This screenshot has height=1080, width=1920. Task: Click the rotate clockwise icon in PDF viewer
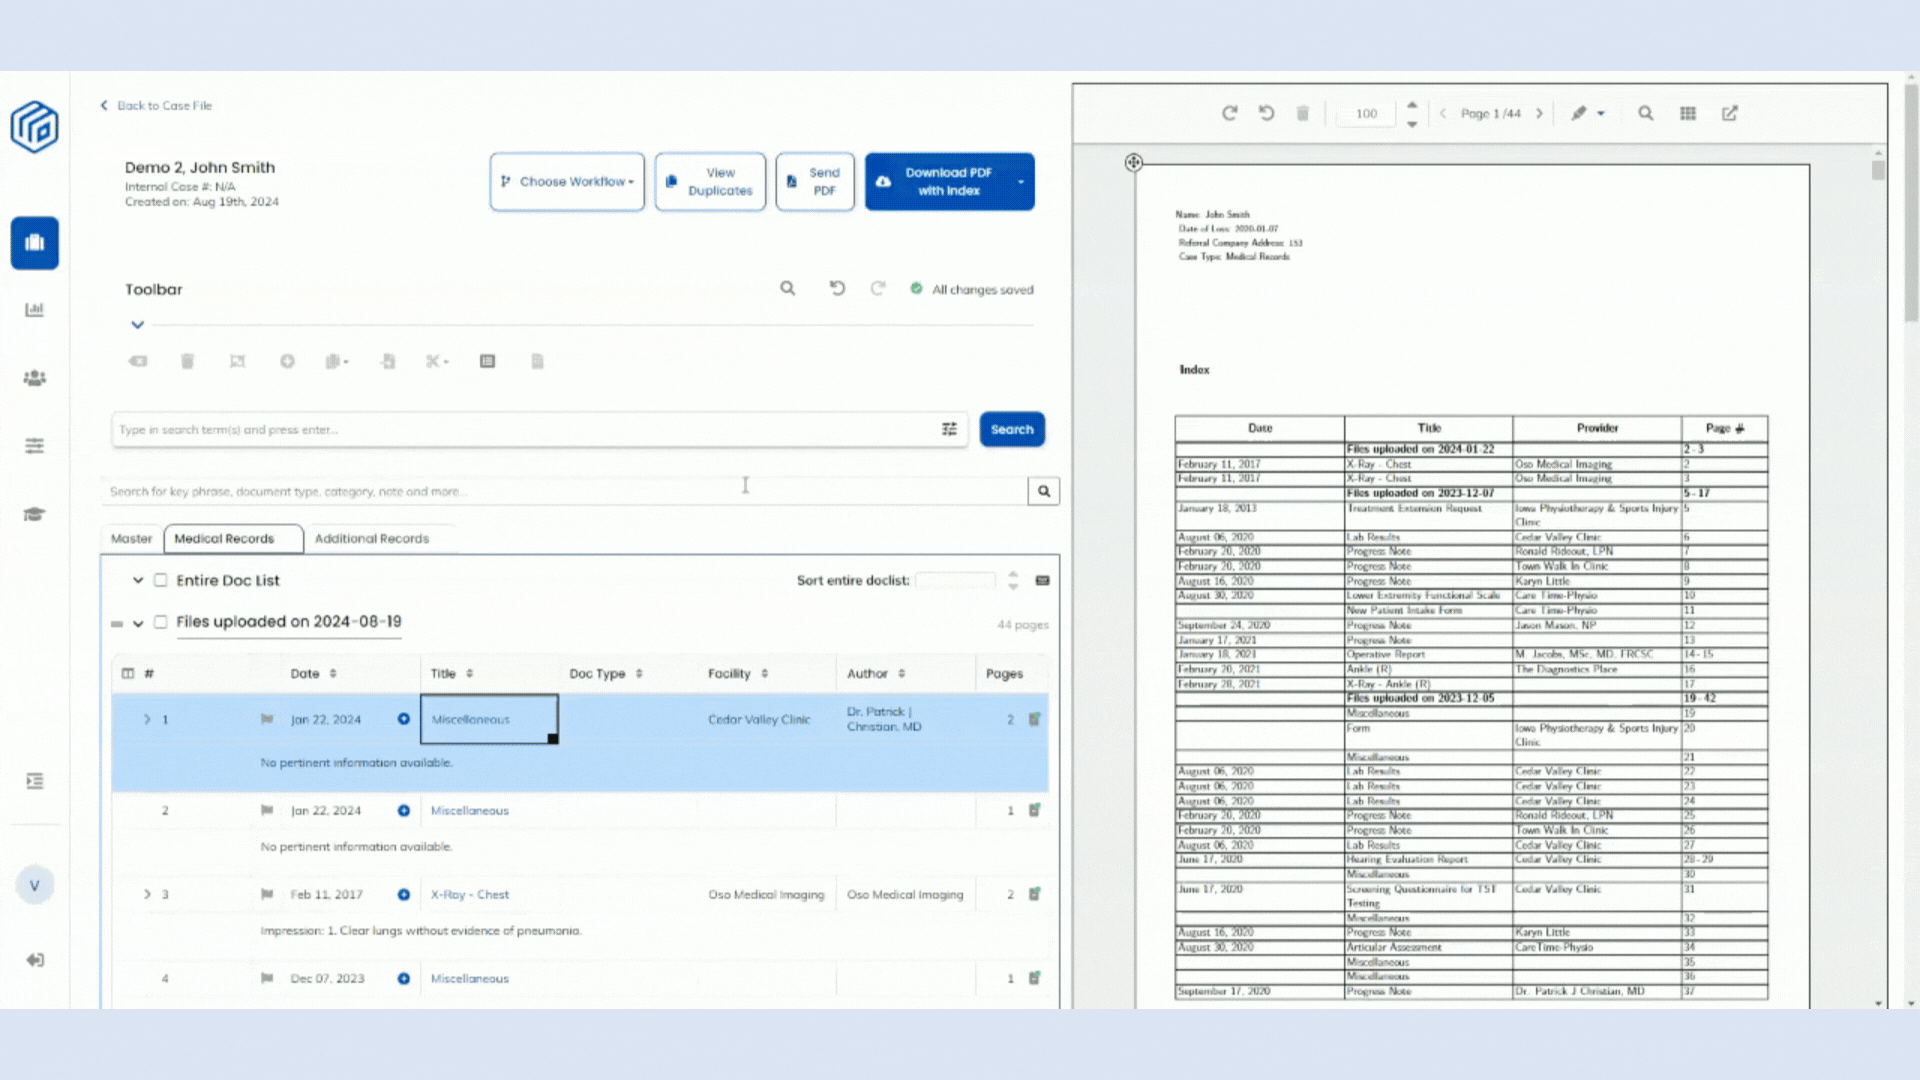(1229, 113)
